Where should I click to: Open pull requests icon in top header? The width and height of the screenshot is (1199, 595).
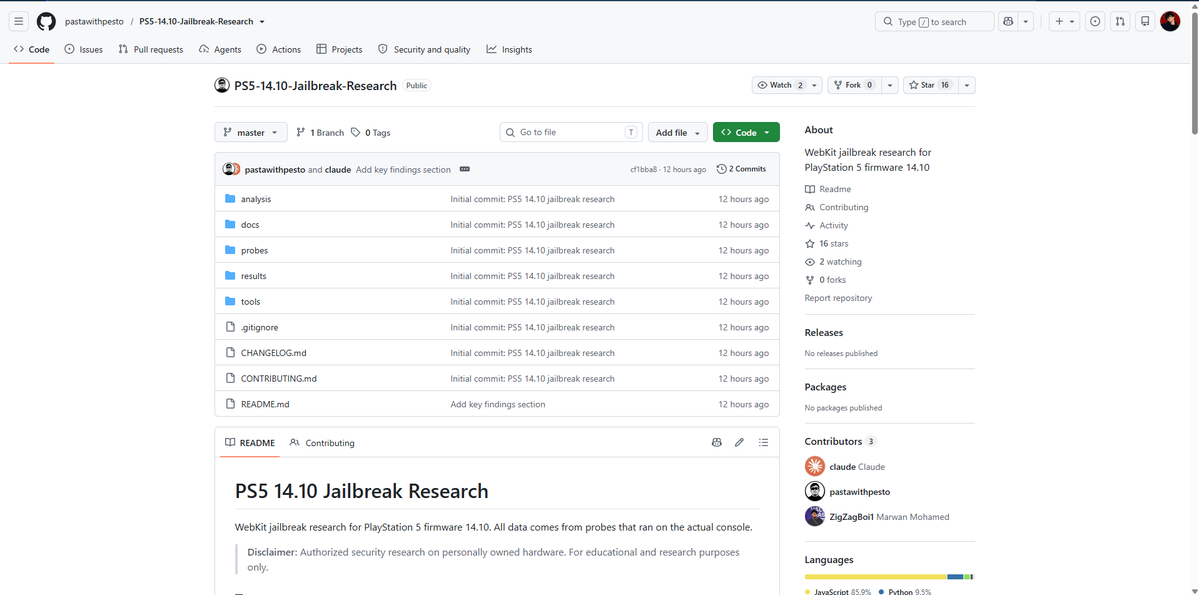(1120, 21)
